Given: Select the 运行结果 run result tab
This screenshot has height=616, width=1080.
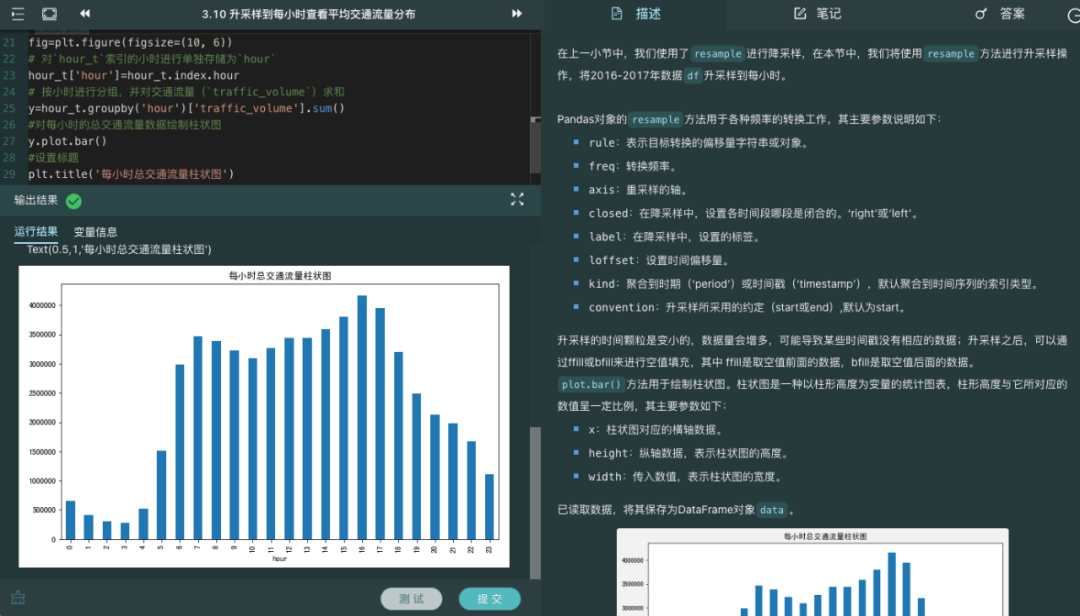Looking at the screenshot, I should (36, 232).
